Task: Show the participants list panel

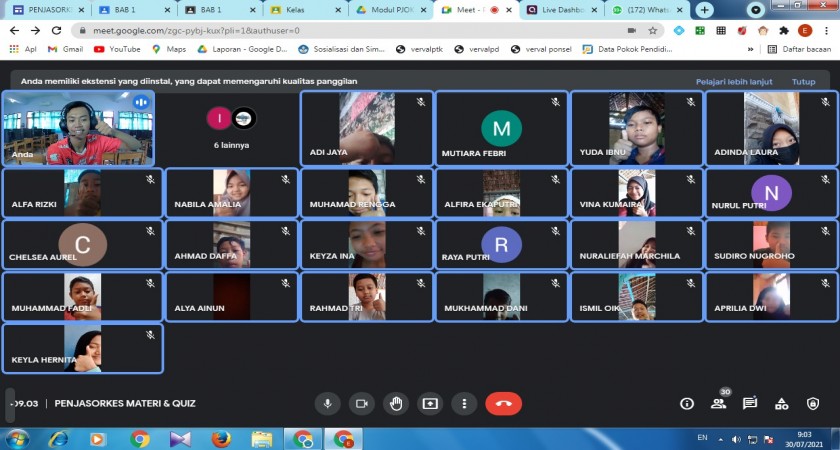Action: (718, 404)
